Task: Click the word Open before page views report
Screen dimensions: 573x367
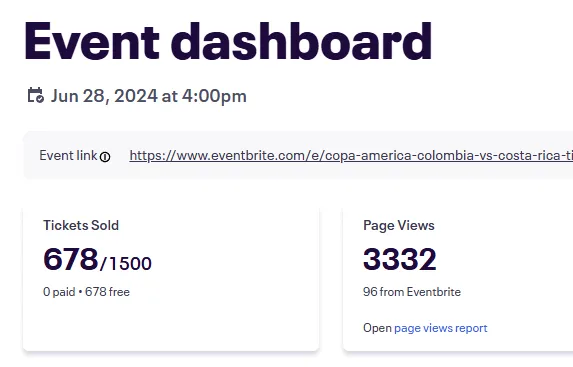Action: pos(377,328)
